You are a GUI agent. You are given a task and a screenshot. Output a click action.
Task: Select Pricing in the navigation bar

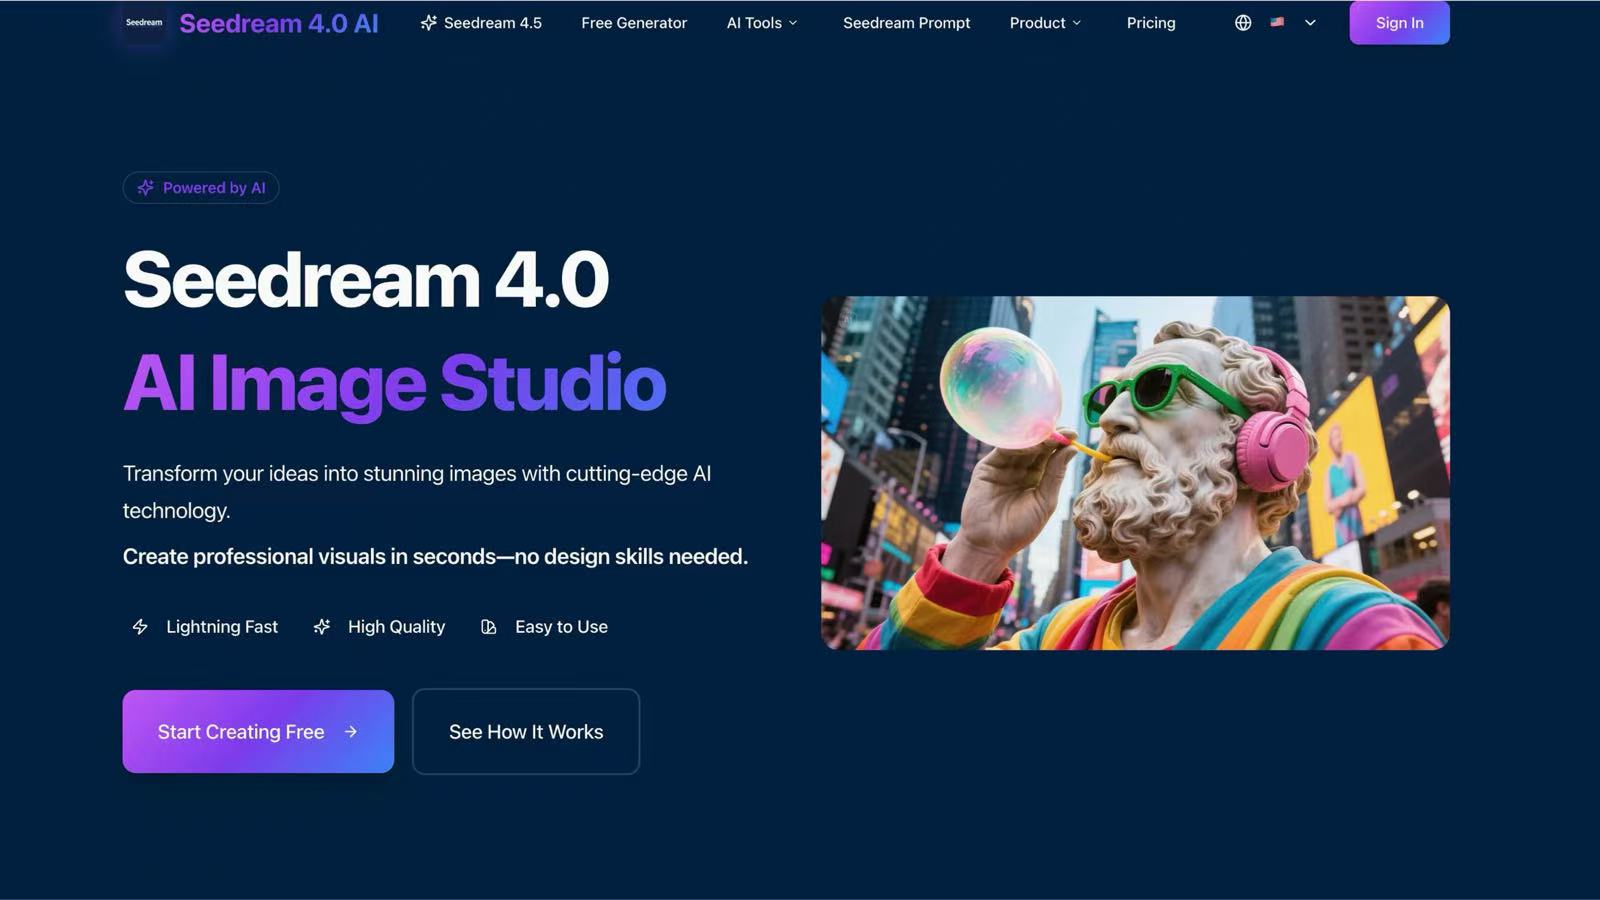[x=1150, y=22]
